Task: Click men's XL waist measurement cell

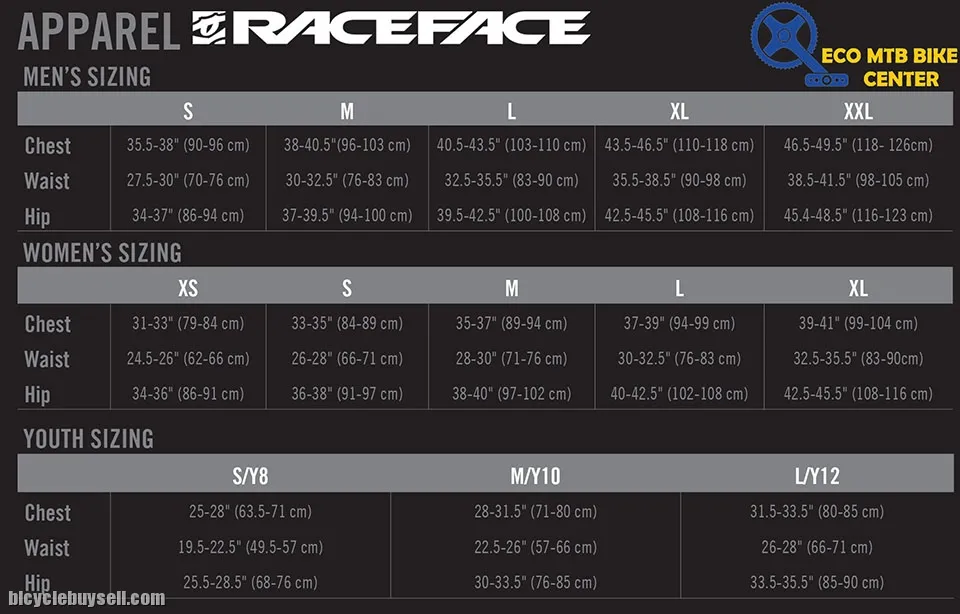Action: (679, 180)
